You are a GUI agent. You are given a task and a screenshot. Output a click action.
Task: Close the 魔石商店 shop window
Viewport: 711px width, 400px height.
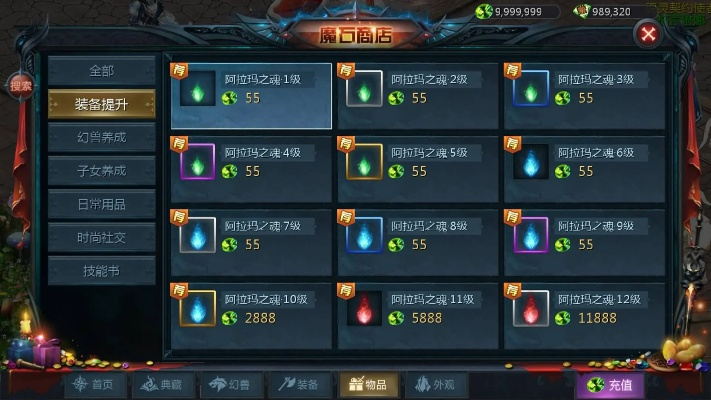pos(648,34)
